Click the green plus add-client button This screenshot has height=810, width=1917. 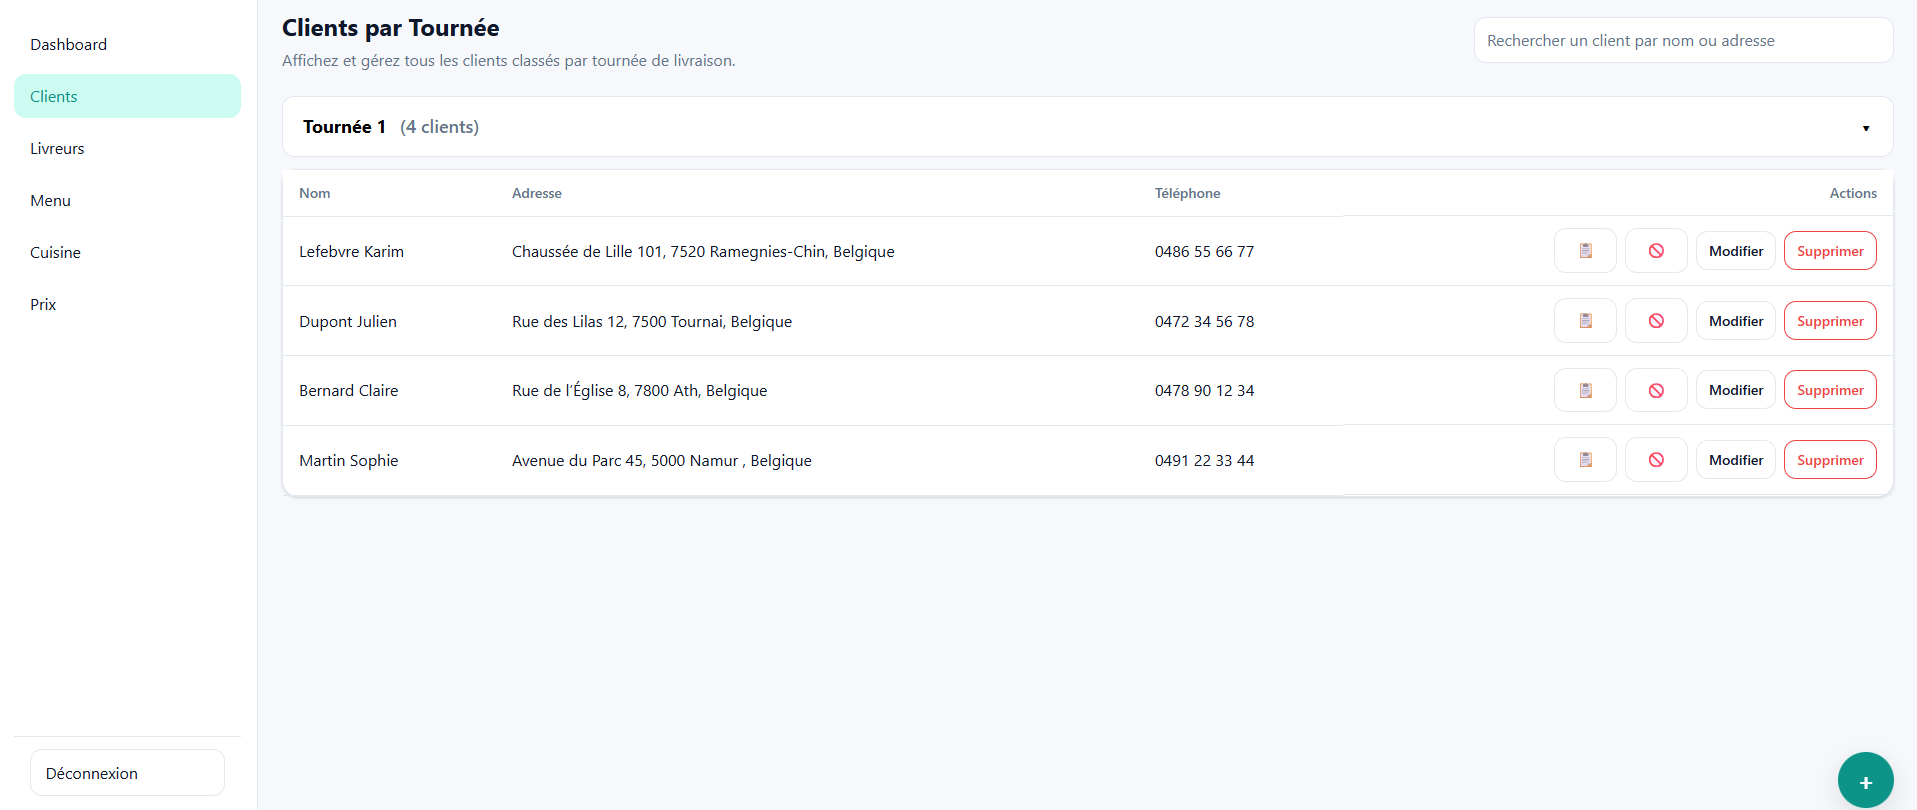coord(1865,780)
